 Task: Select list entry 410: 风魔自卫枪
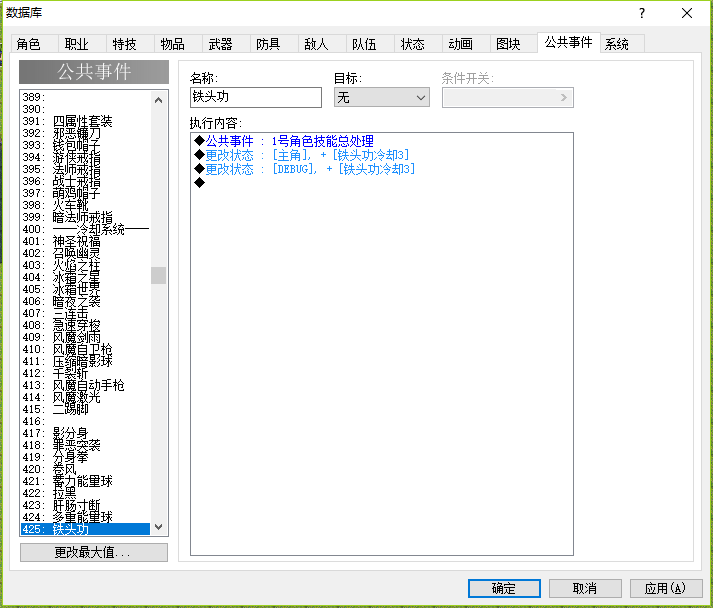pos(85,349)
